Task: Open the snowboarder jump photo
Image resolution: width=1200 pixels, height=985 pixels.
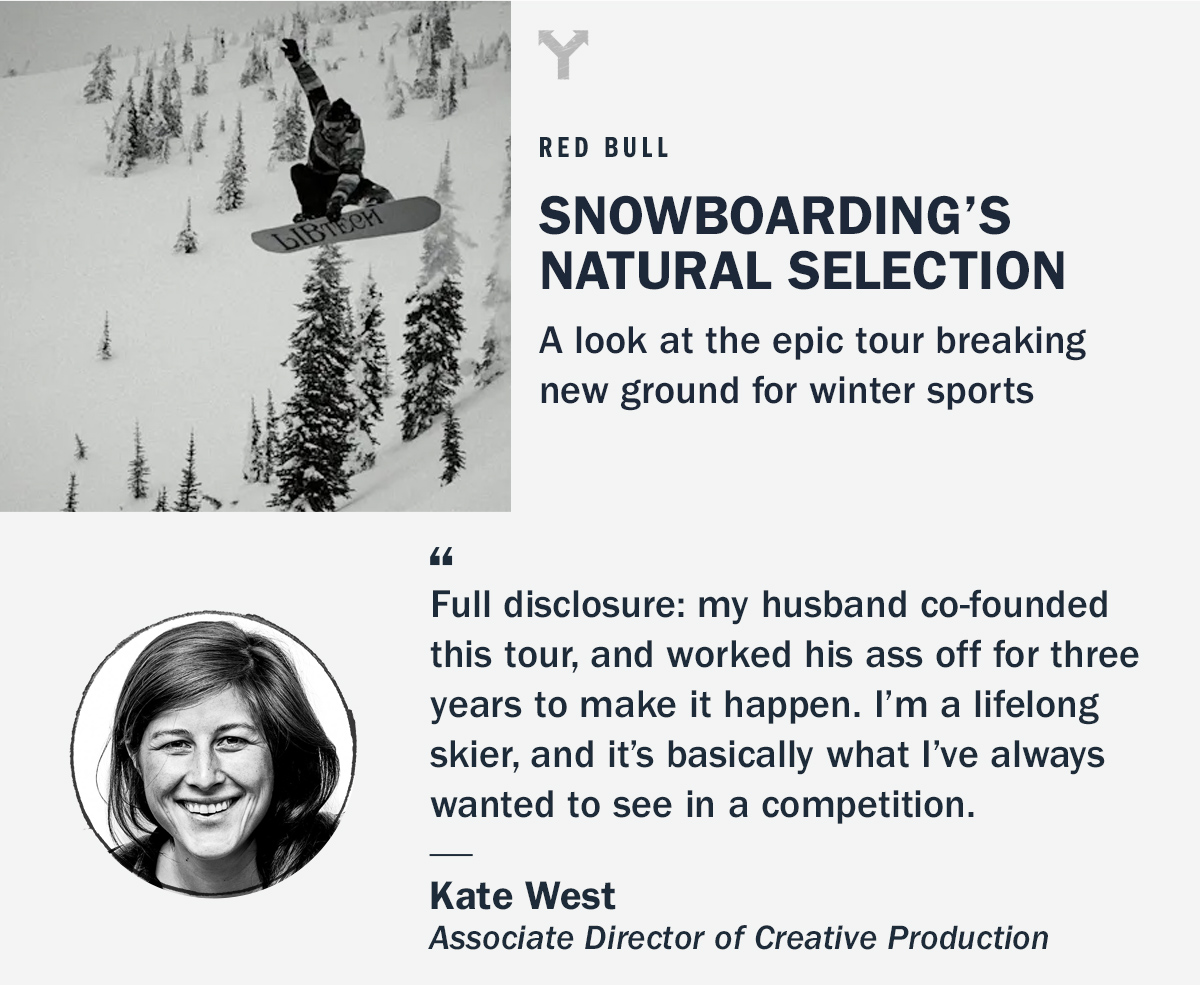Action: point(255,255)
